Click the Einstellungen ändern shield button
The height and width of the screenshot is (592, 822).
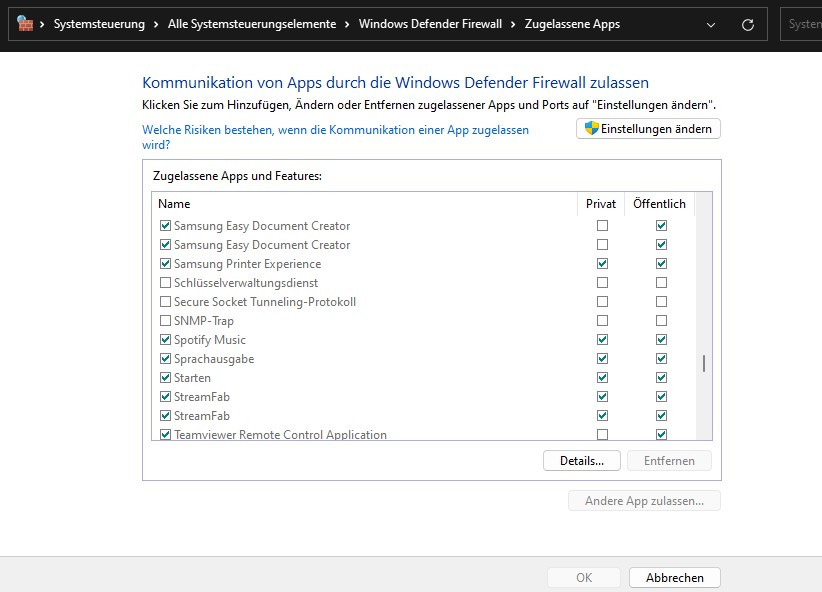[648, 129]
